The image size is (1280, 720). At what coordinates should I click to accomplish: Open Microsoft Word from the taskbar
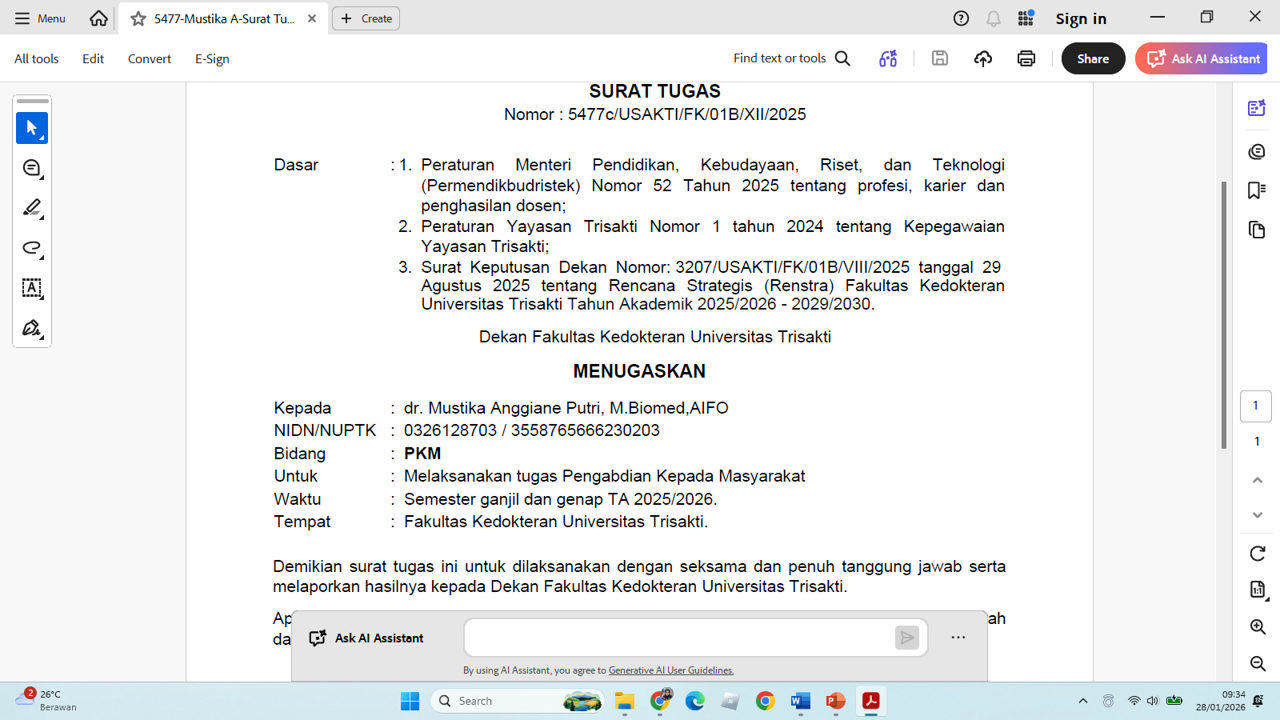coord(800,701)
